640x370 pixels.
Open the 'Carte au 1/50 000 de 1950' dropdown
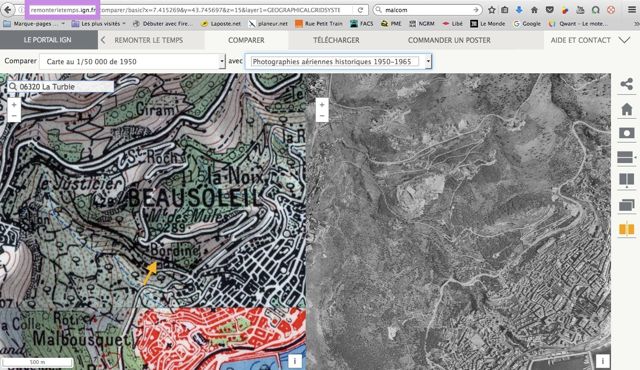(132, 62)
